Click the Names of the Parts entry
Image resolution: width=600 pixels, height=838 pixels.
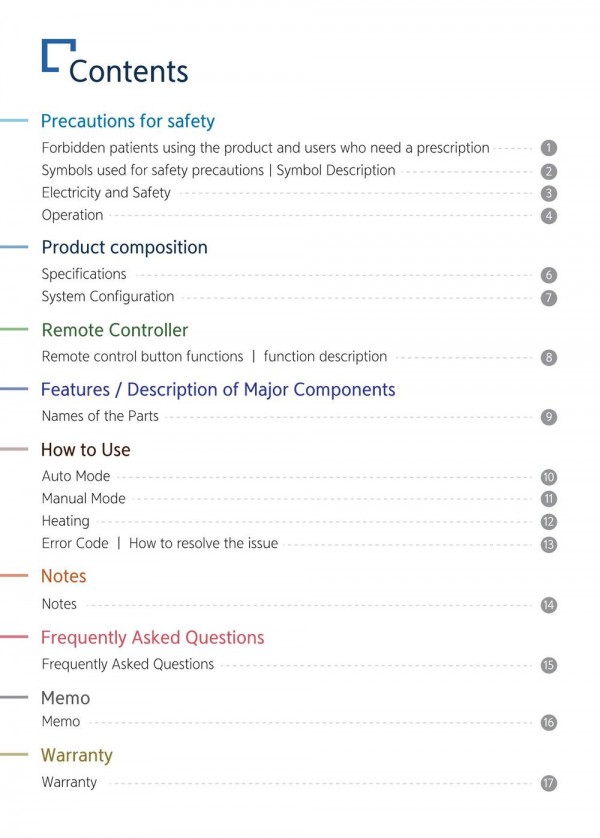100,416
